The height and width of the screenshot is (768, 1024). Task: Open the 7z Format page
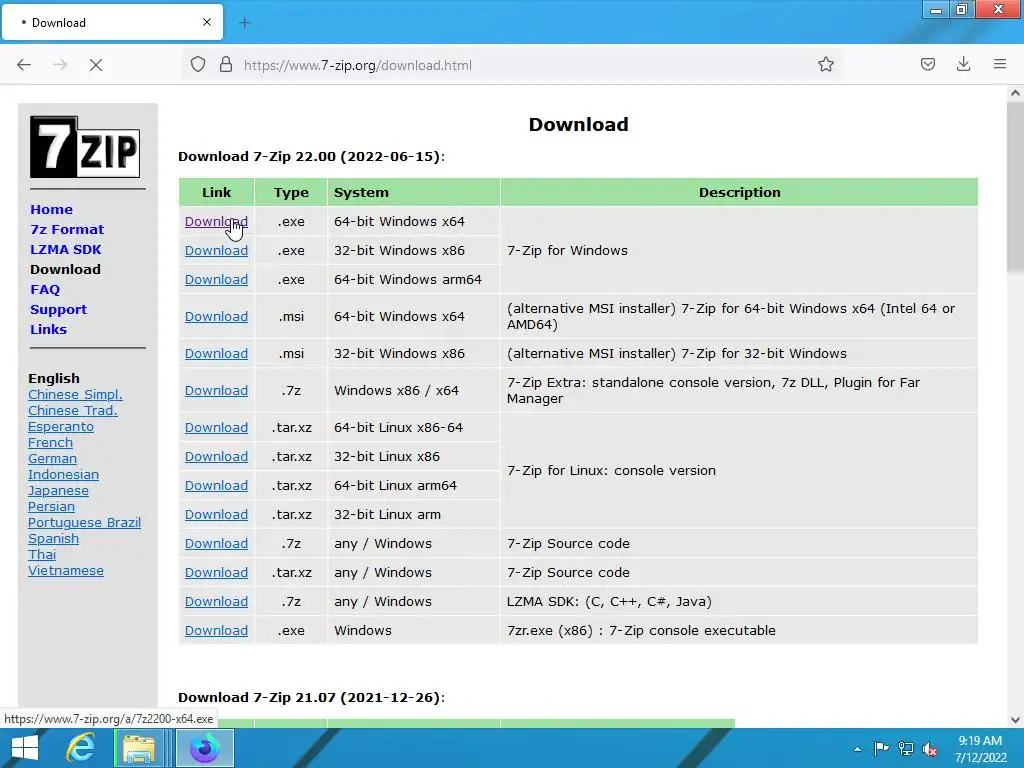pos(67,230)
